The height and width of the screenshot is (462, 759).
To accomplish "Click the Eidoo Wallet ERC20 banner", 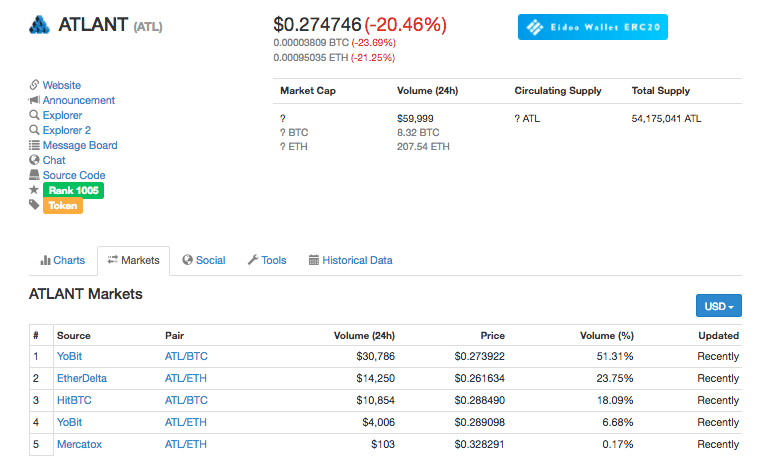I will [592, 27].
